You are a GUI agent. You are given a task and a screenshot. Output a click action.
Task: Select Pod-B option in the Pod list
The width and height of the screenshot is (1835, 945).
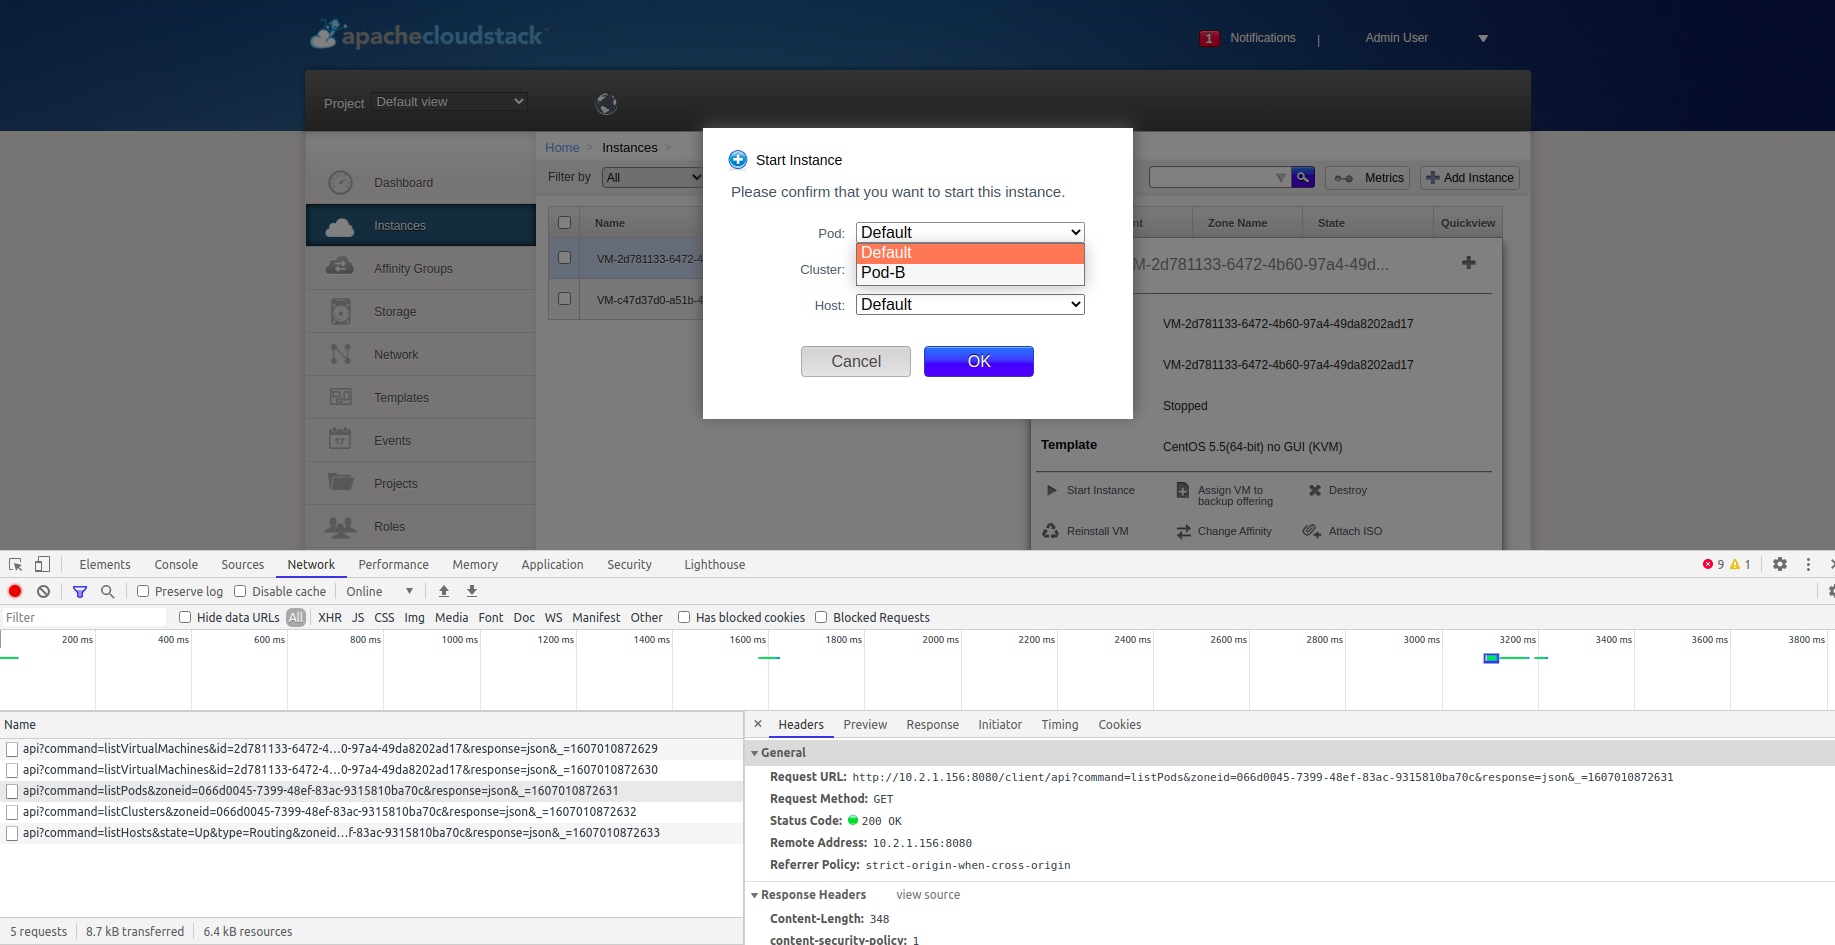tap(970, 273)
